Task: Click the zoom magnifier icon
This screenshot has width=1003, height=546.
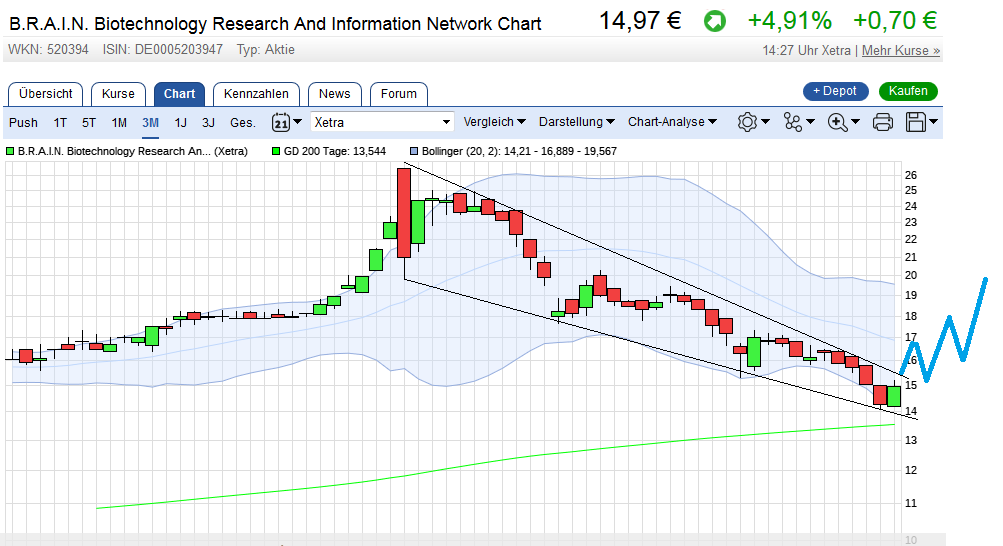Action: click(x=843, y=122)
